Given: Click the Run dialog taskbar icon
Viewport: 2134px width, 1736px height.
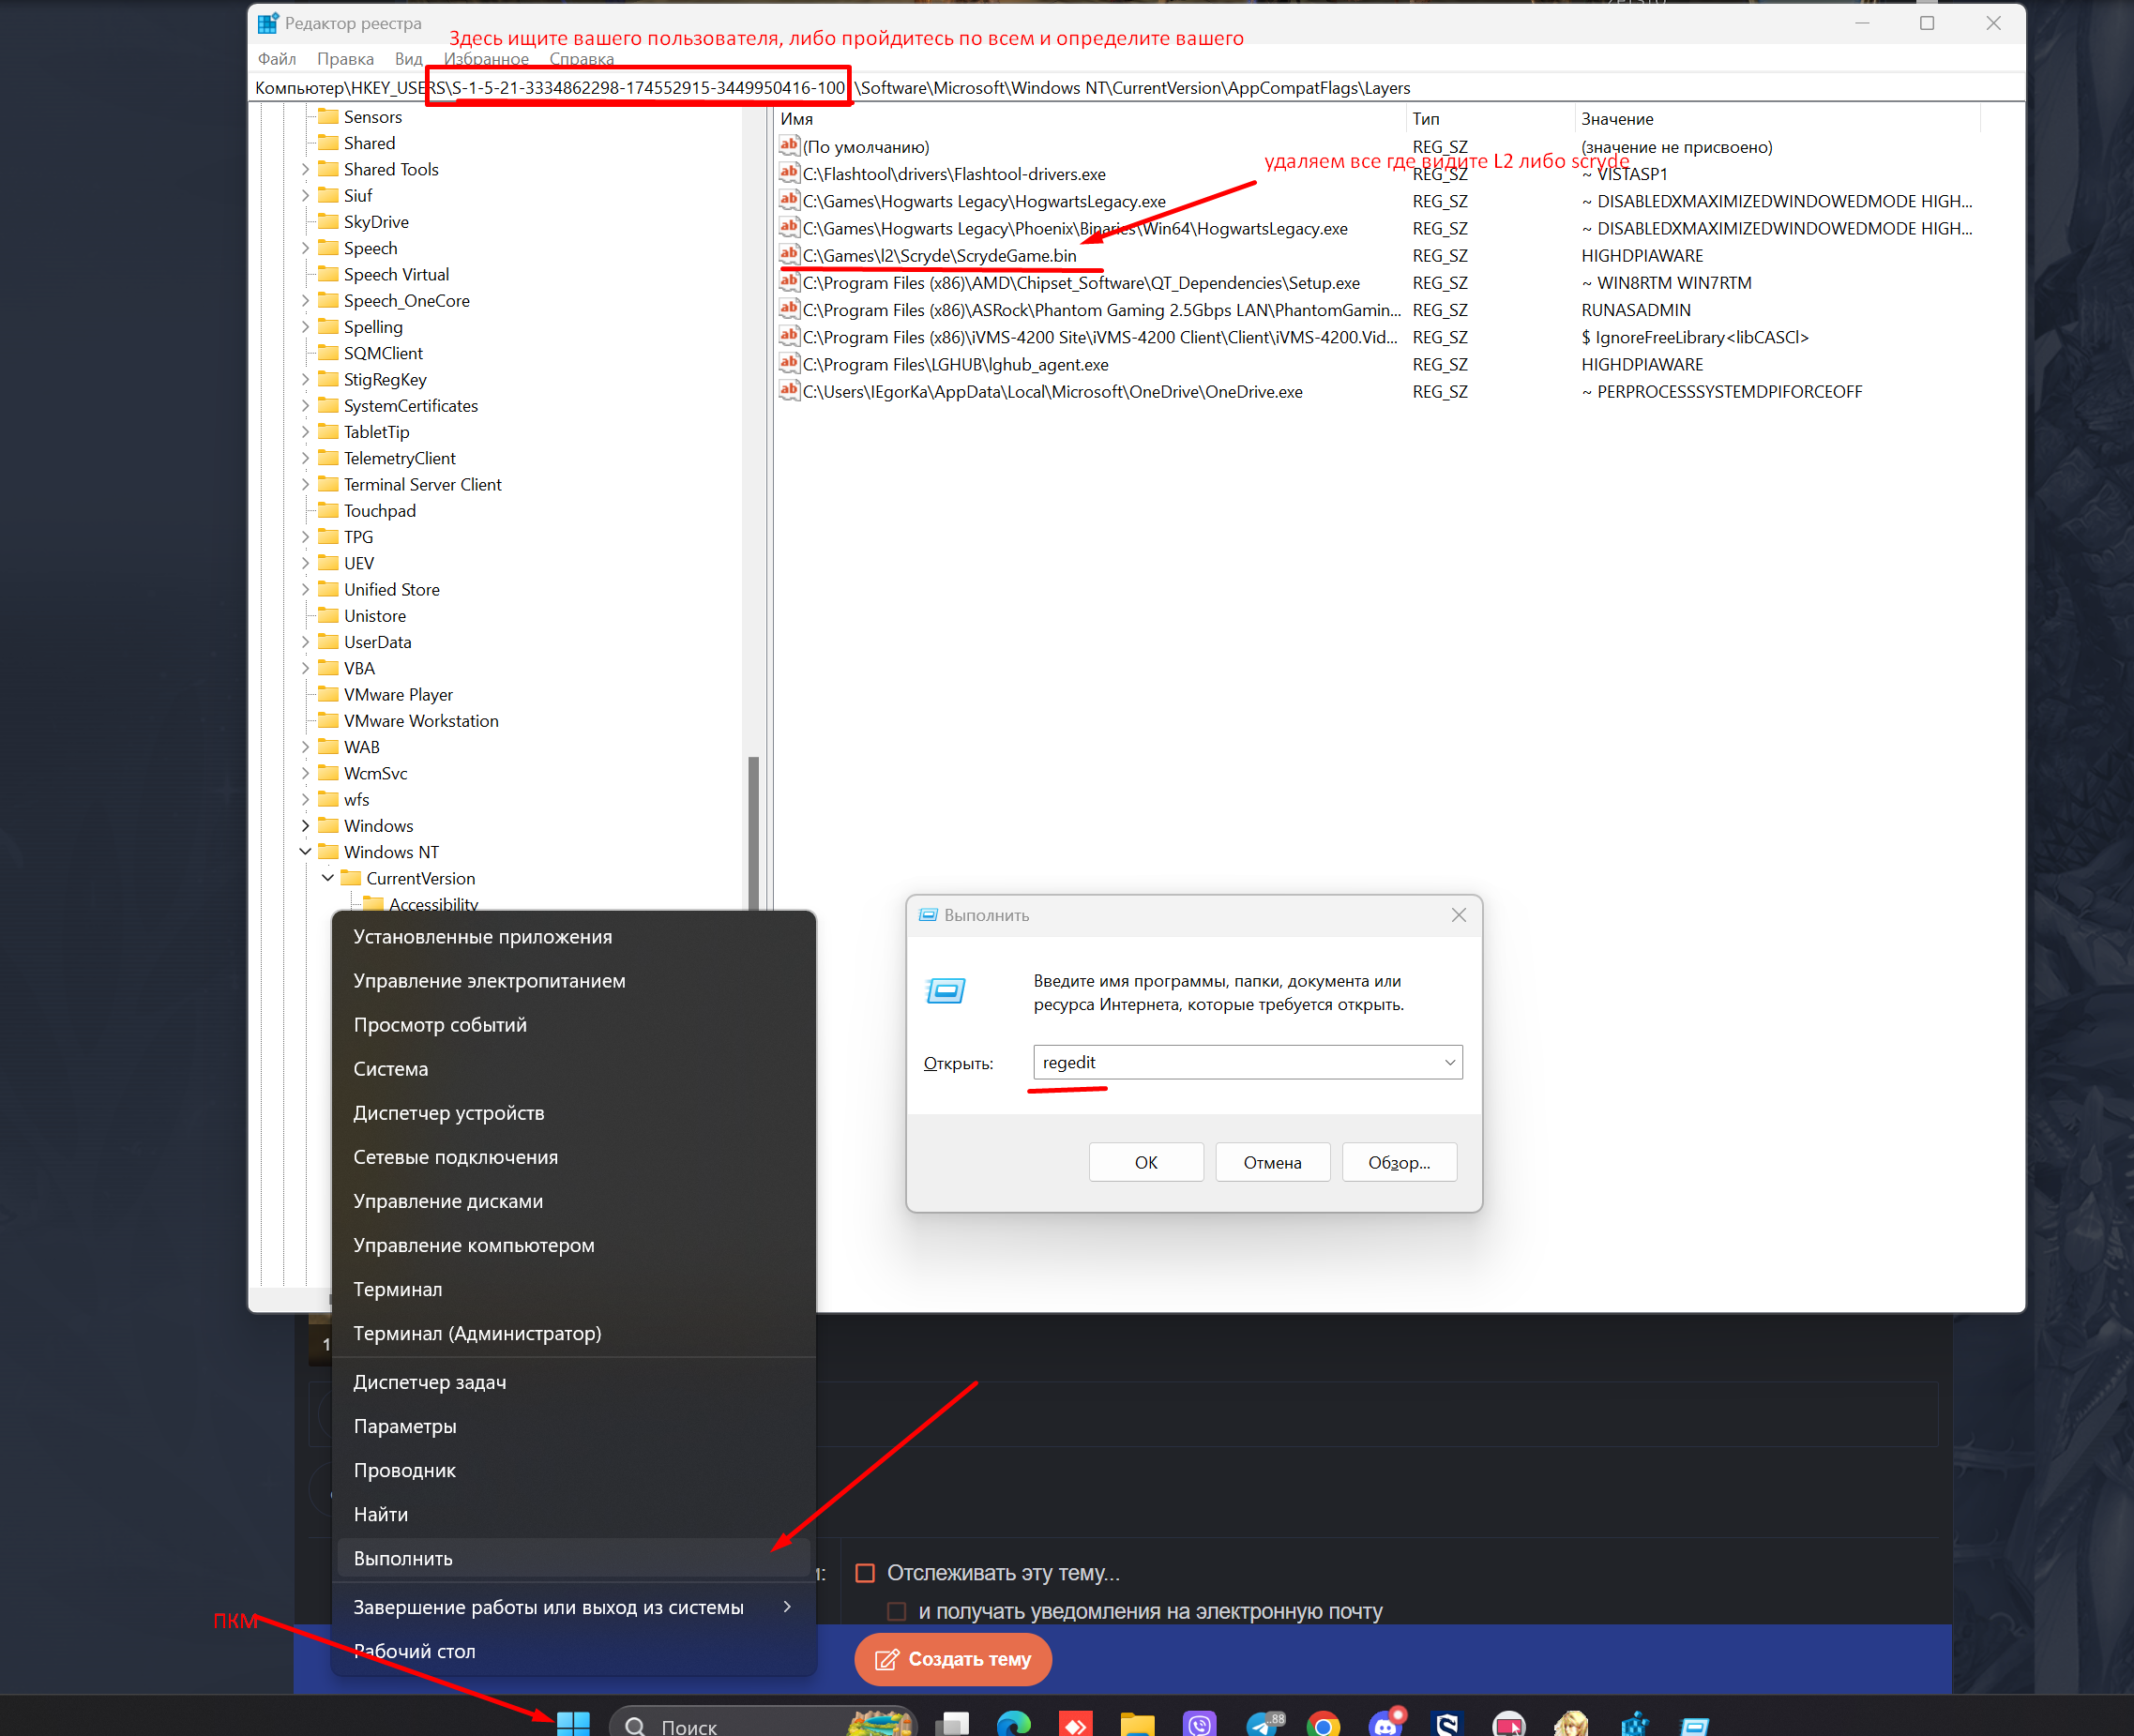Looking at the screenshot, I should pos(1695,1724).
